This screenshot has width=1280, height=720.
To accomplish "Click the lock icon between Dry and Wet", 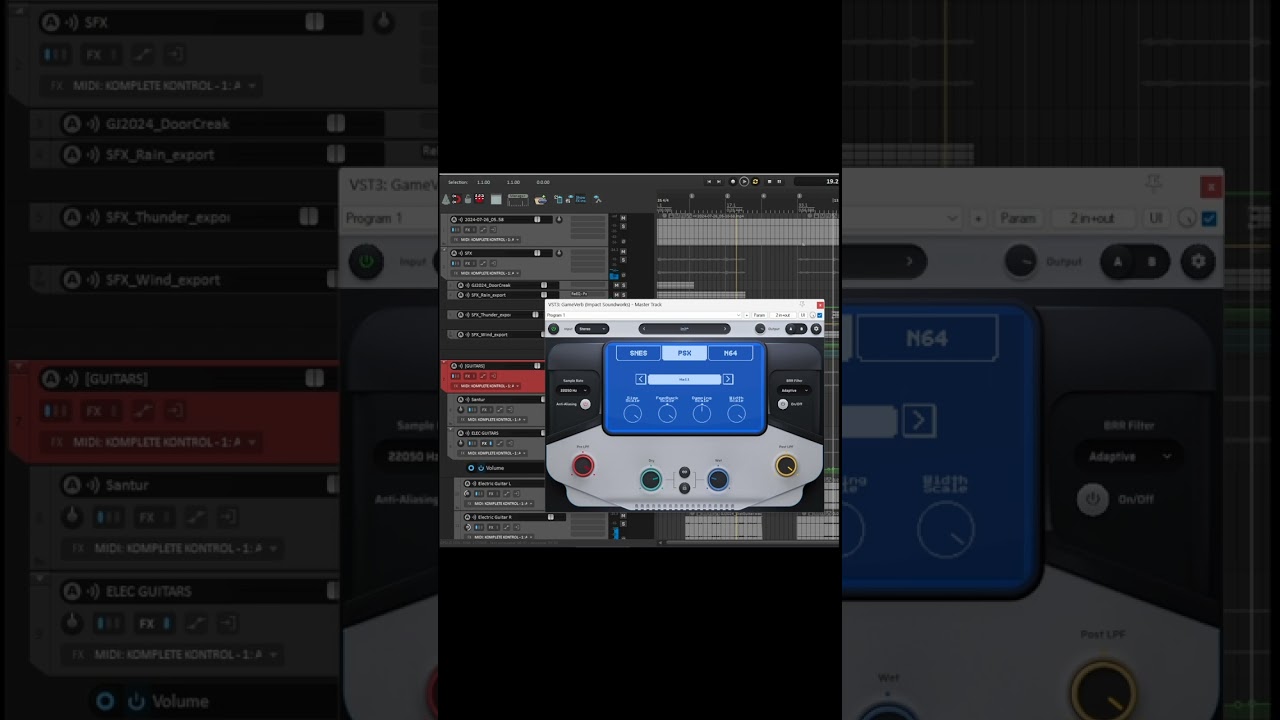I will [x=684, y=488].
